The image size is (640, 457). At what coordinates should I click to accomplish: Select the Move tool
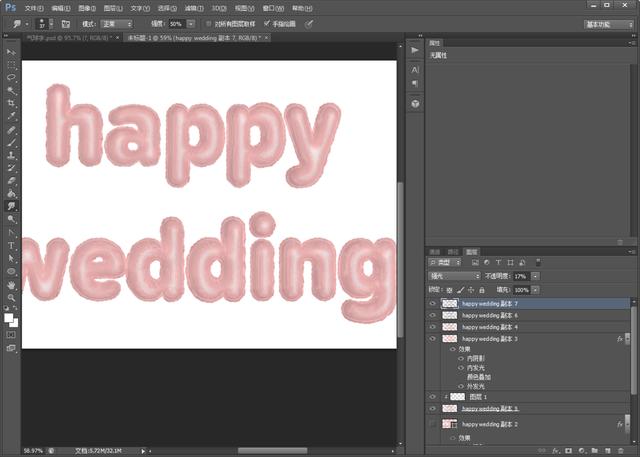pyautogui.click(x=11, y=52)
